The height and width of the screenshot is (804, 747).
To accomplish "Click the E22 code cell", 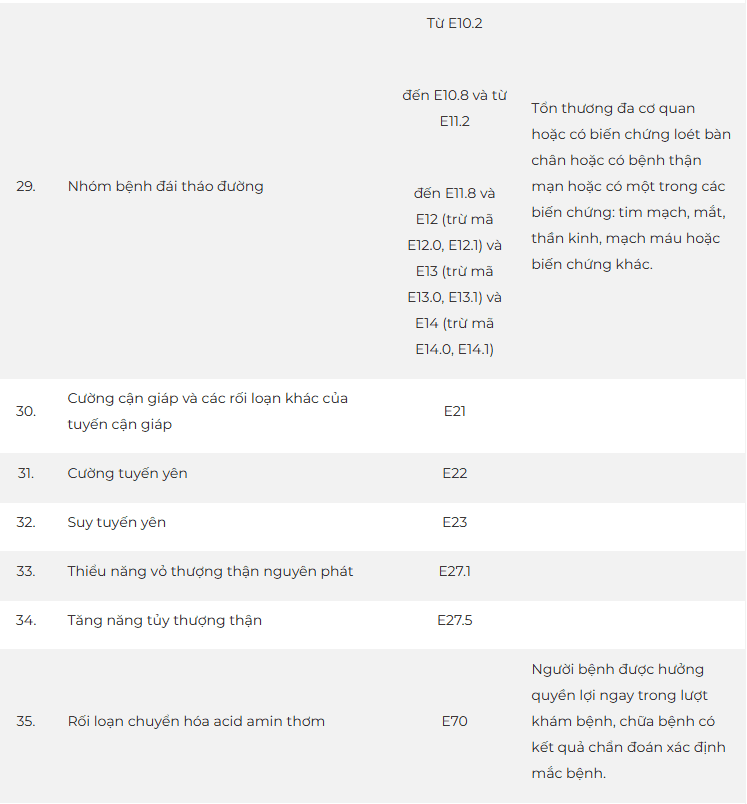I will click(x=454, y=473).
